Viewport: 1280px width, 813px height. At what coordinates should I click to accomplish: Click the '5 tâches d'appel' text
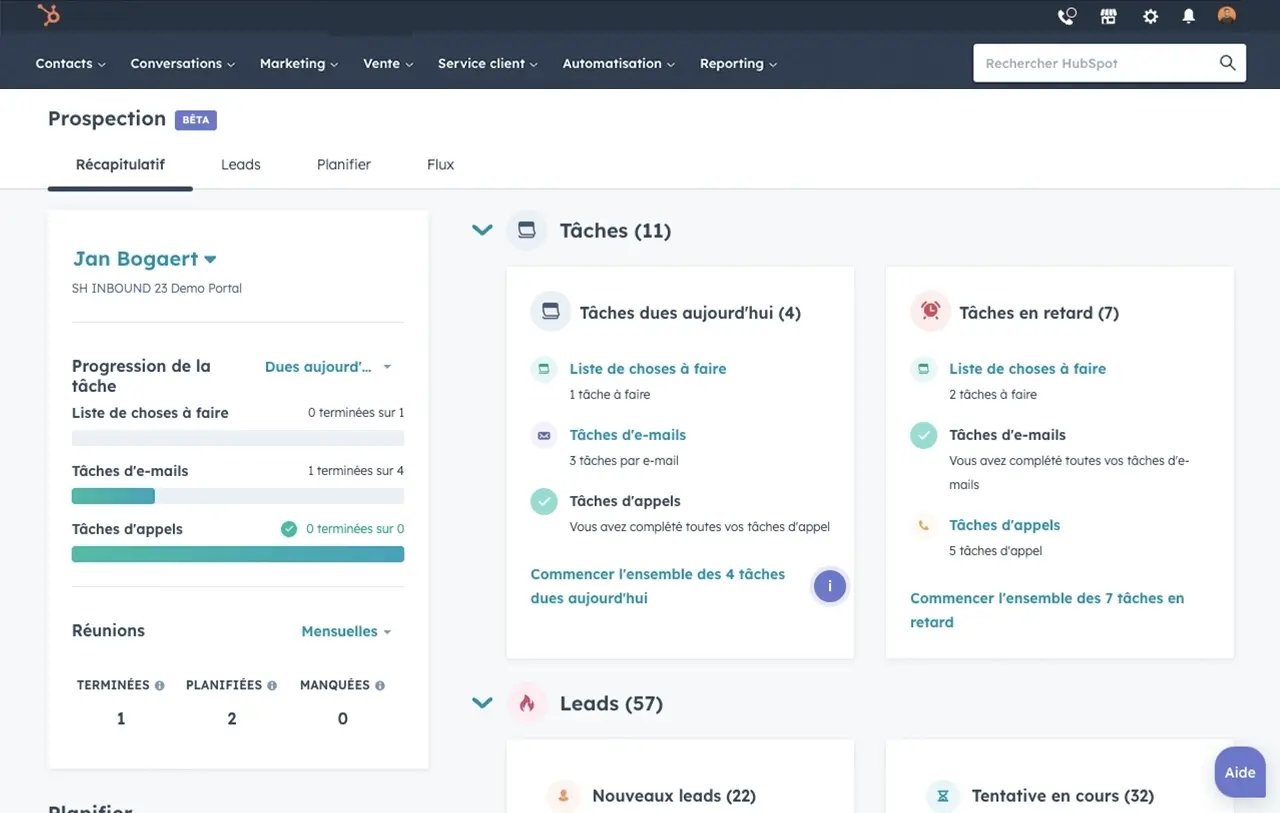pyautogui.click(x=996, y=551)
